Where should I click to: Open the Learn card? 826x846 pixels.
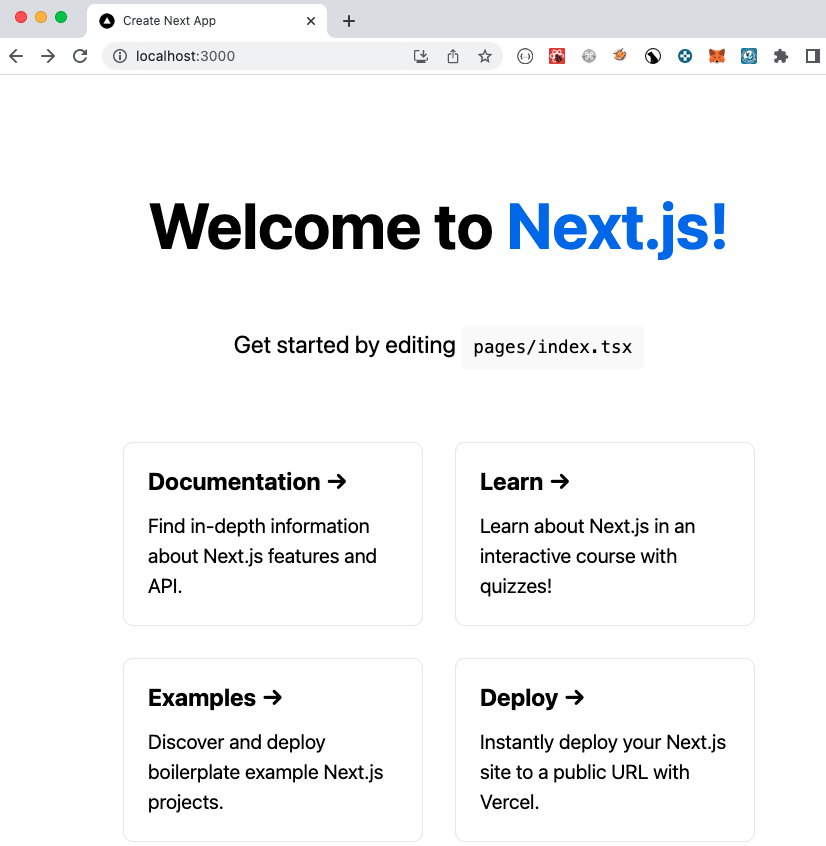pyautogui.click(x=605, y=534)
